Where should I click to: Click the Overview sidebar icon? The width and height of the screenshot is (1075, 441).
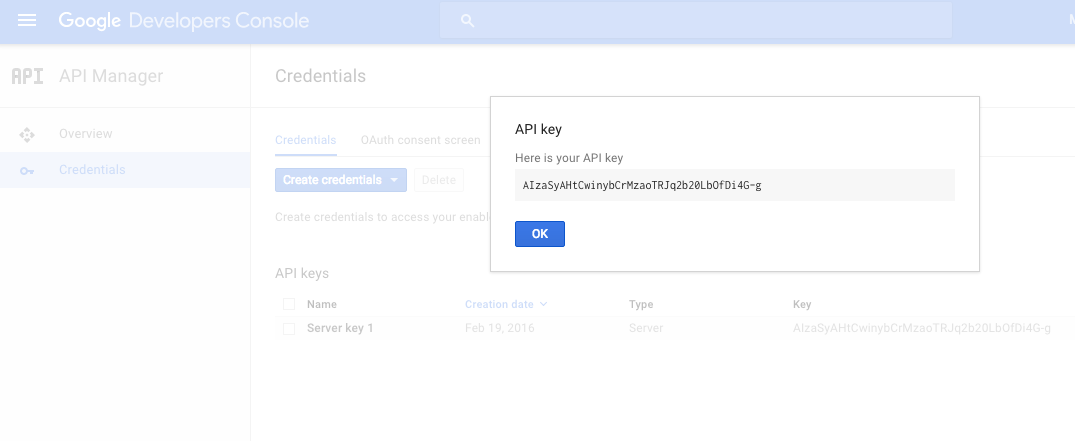pos(27,134)
